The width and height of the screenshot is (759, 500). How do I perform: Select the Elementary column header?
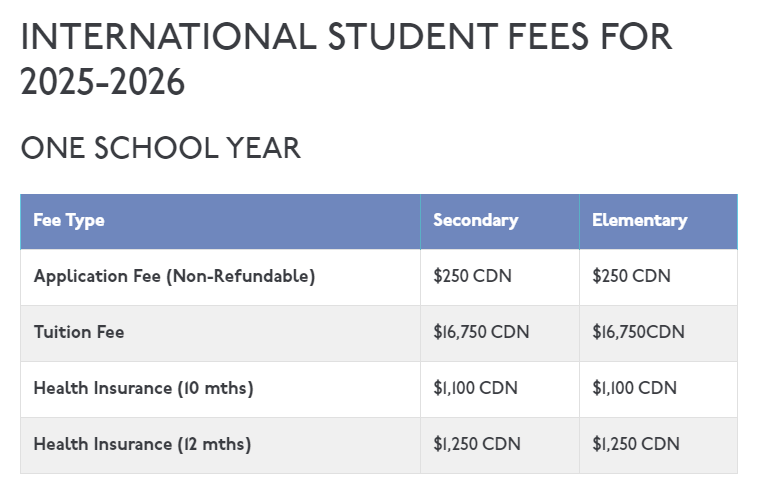tap(639, 221)
